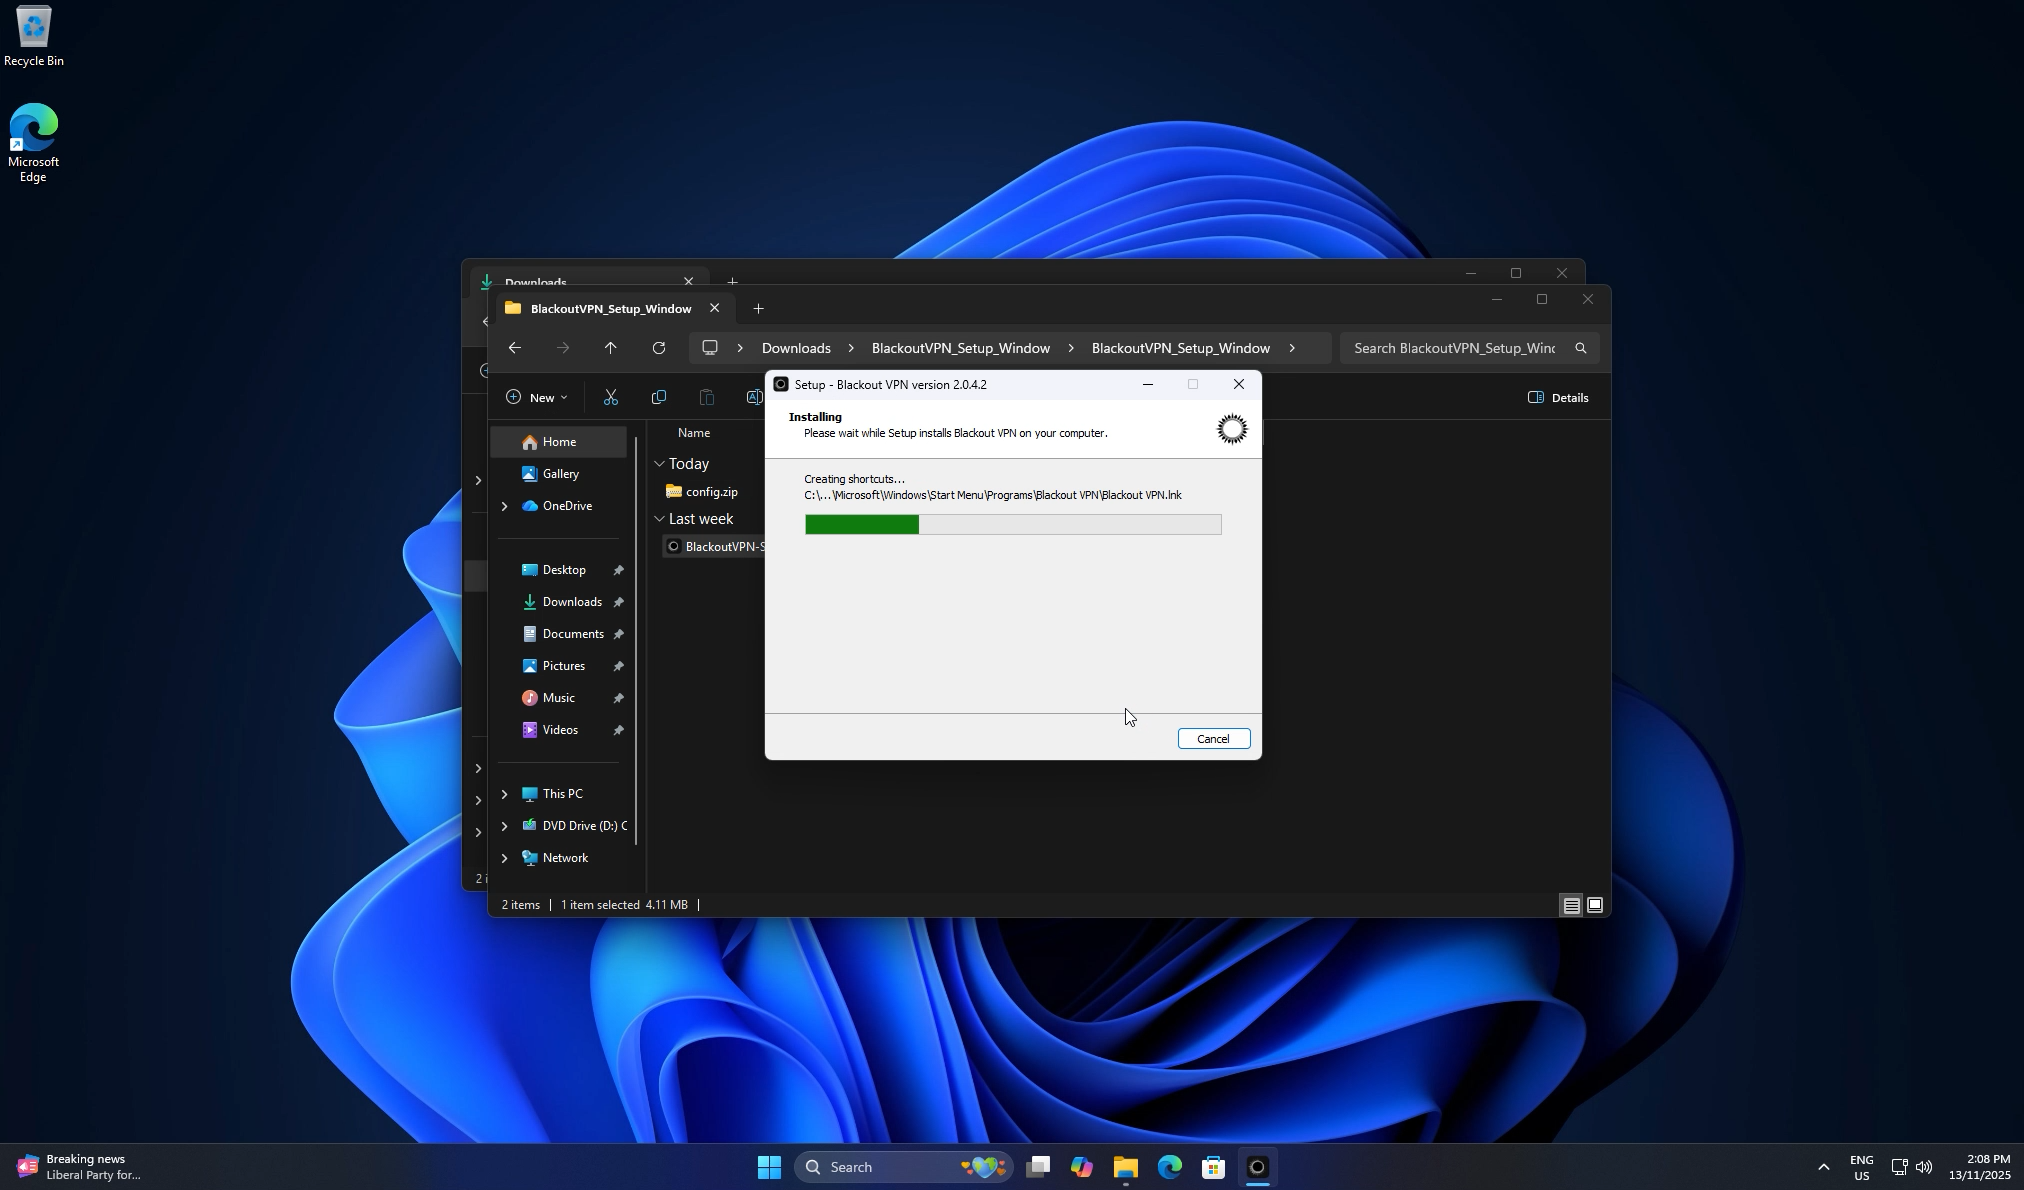Click the Copy icon in File Explorer
The width and height of the screenshot is (2024, 1190).
[x=658, y=396]
